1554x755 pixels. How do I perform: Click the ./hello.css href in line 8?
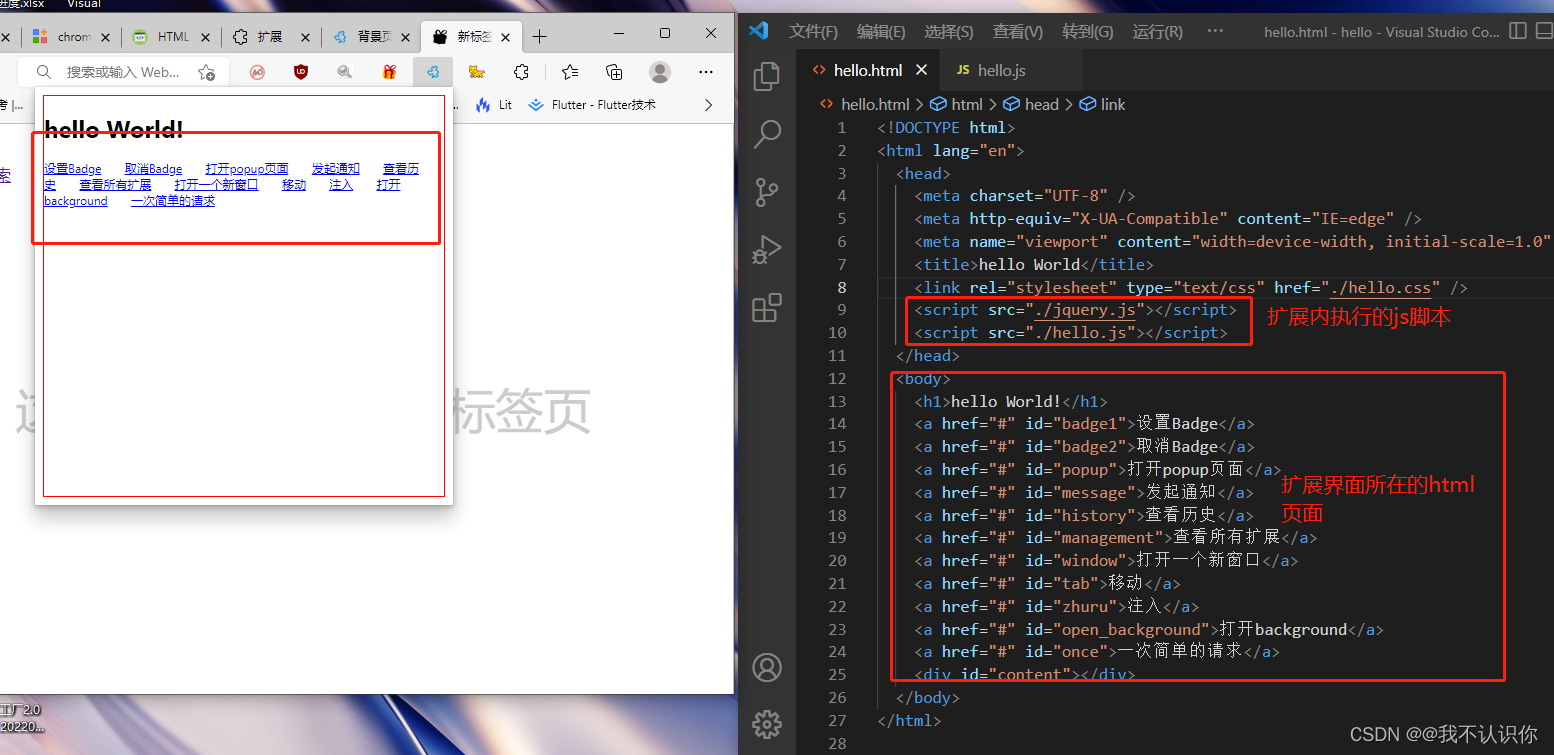[x=1382, y=288]
